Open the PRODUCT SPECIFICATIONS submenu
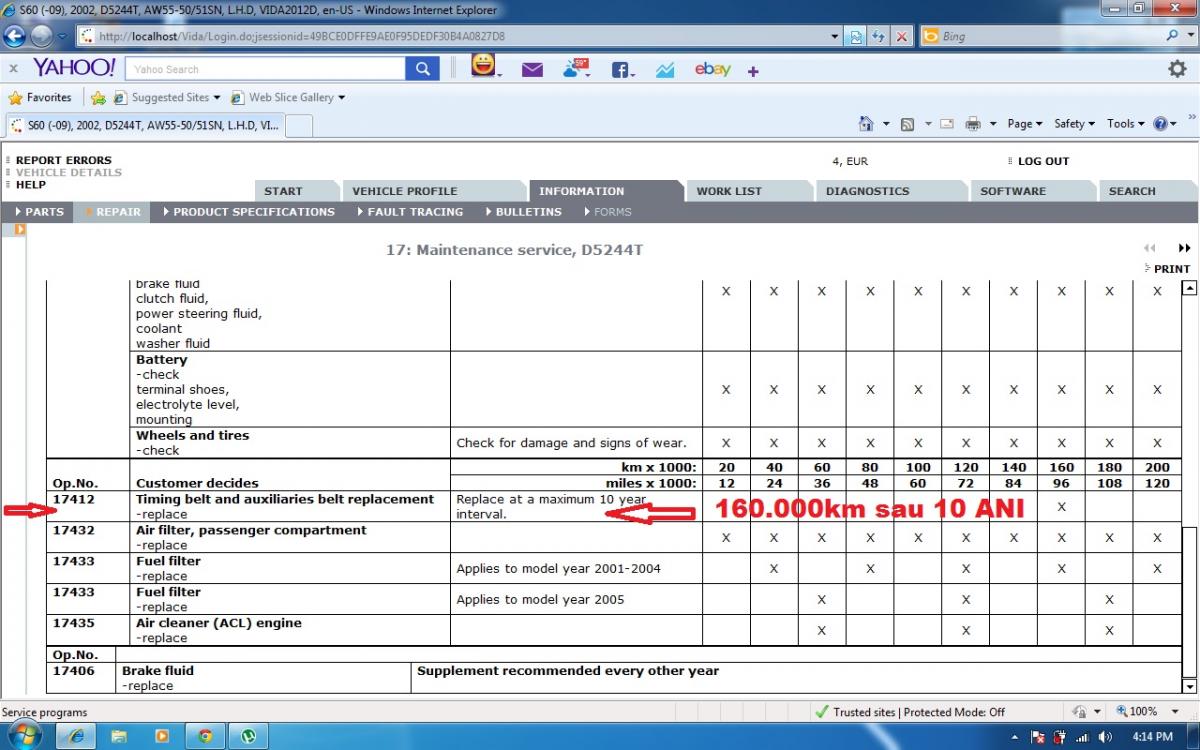Screen dimensions: 1200x750 [248, 212]
